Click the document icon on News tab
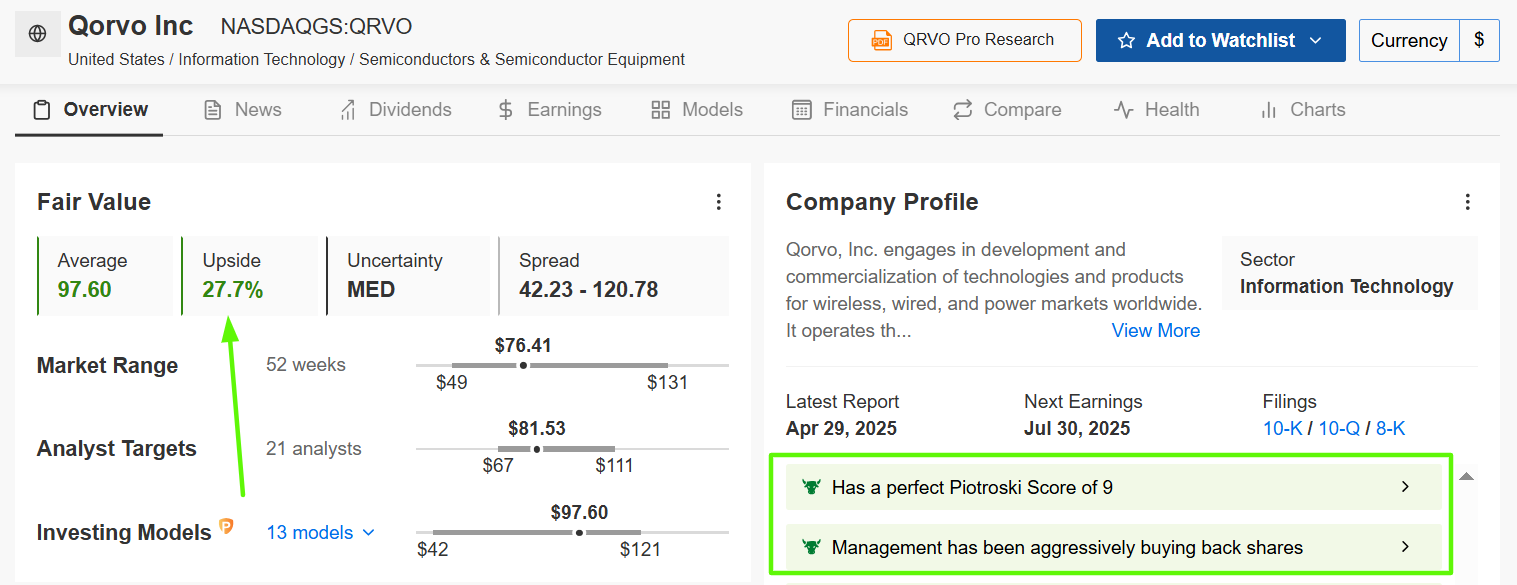1517x585 pixels. coord(212,110)
